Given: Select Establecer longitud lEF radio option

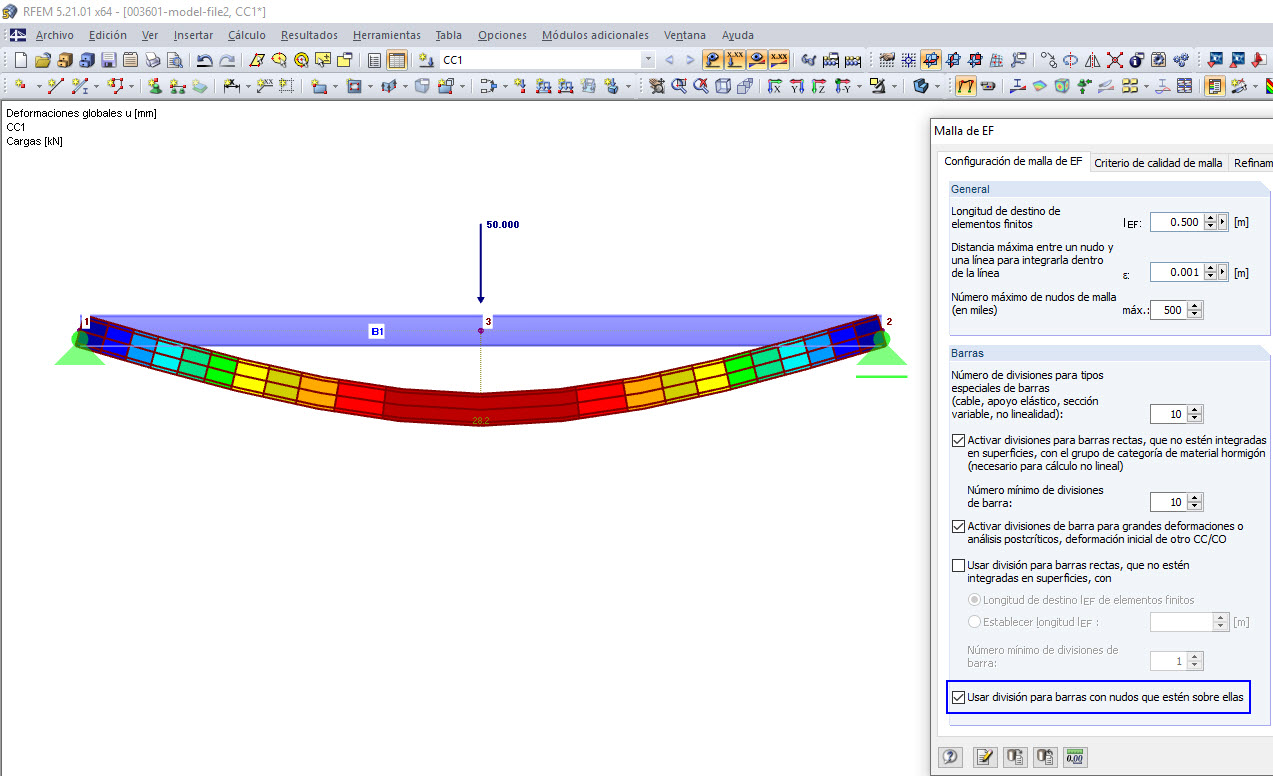Looking at the screenshot, I should tap(975, 622).
